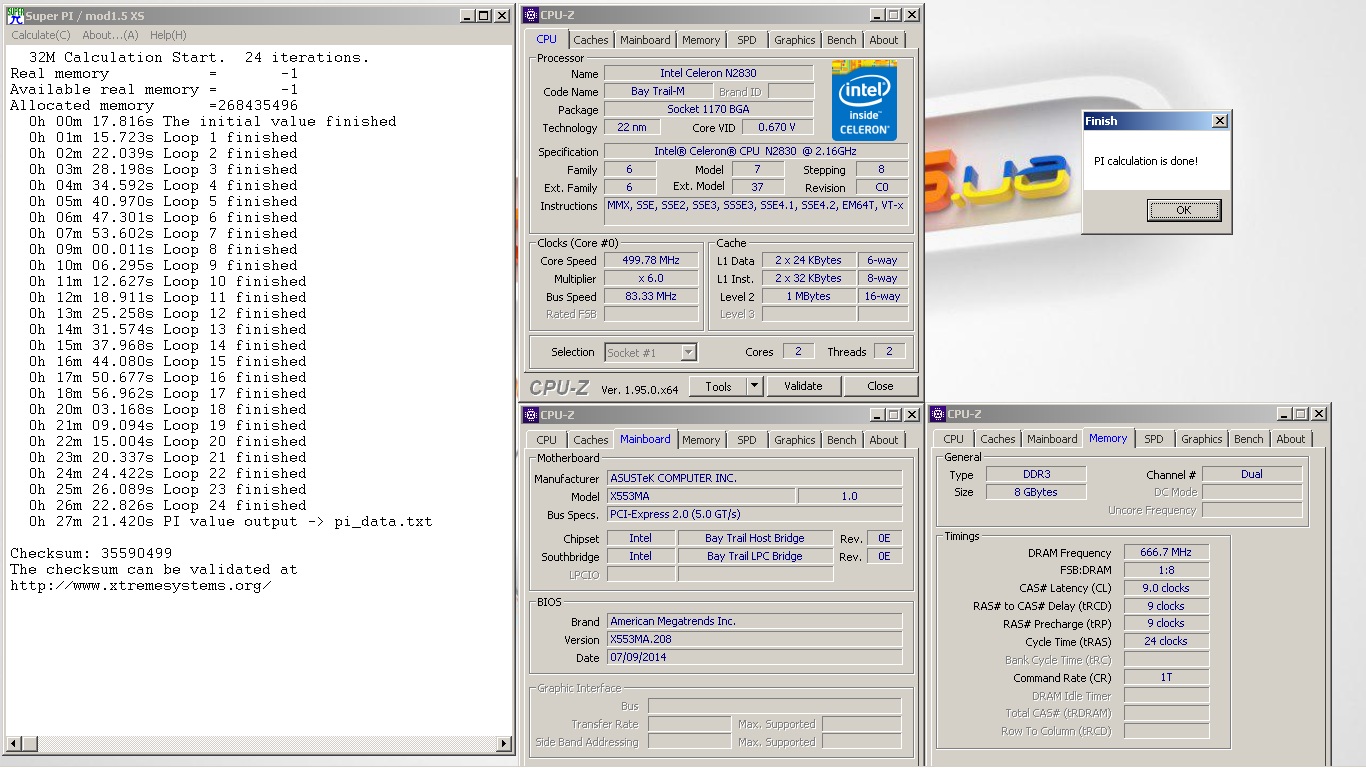The width and height of the screenshot is (1366, 768).
Task: Switch to Graphics tab in top CPU-Z window
Action: 795,40
